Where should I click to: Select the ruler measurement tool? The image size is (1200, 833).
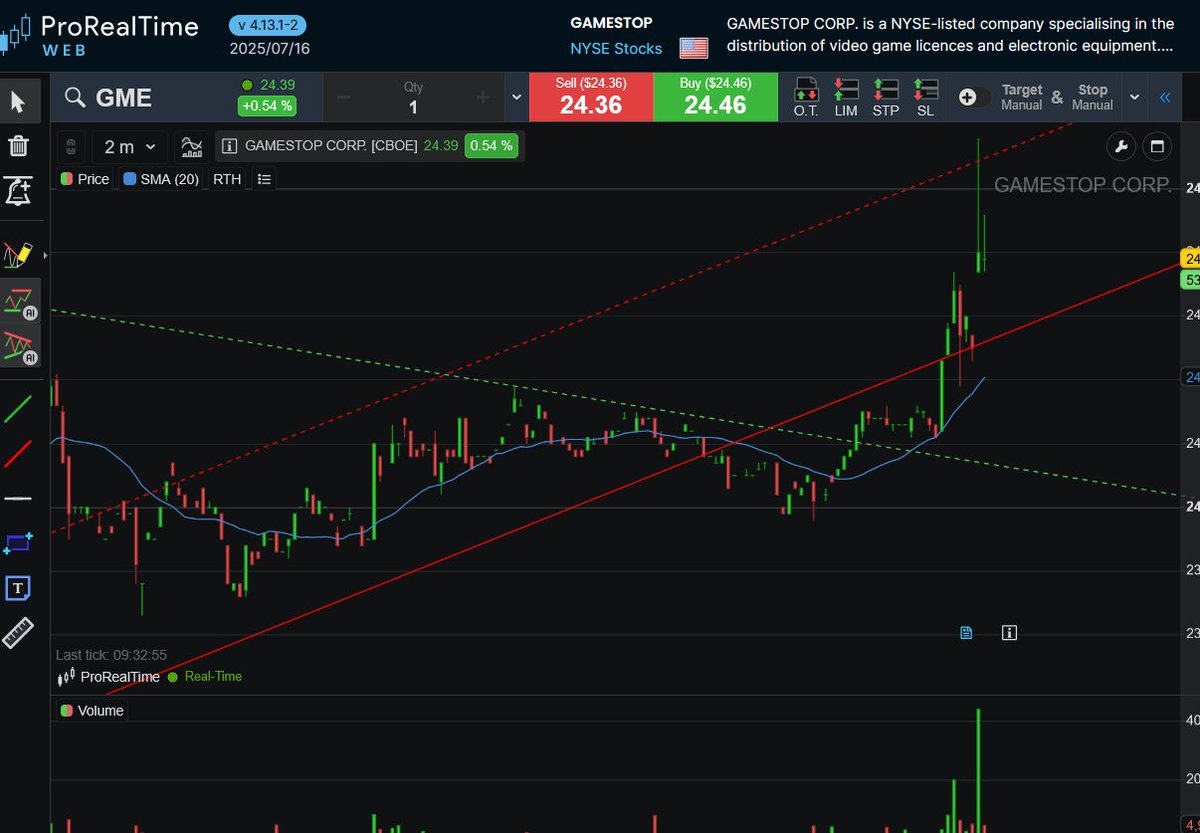coord(18,633)
